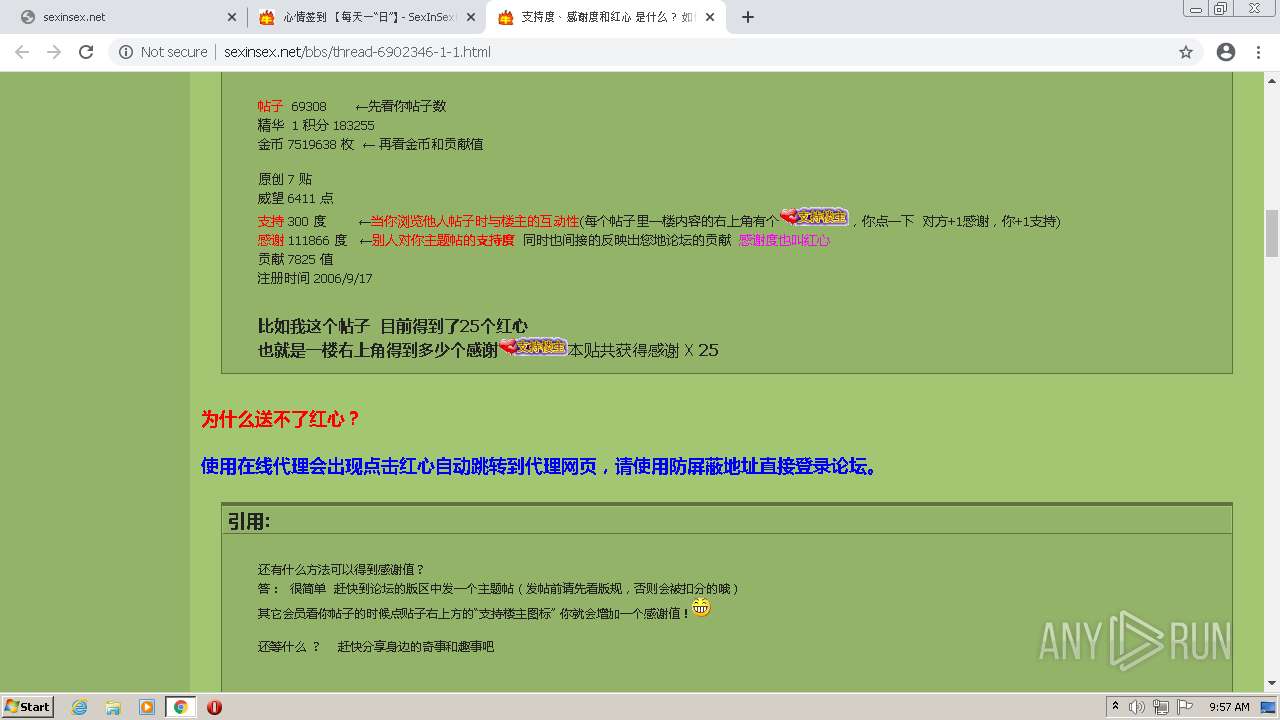This screenshot has height=720, width=1280.
Task: Open the Chrome profile menu
Action: tap(1226, 52)
